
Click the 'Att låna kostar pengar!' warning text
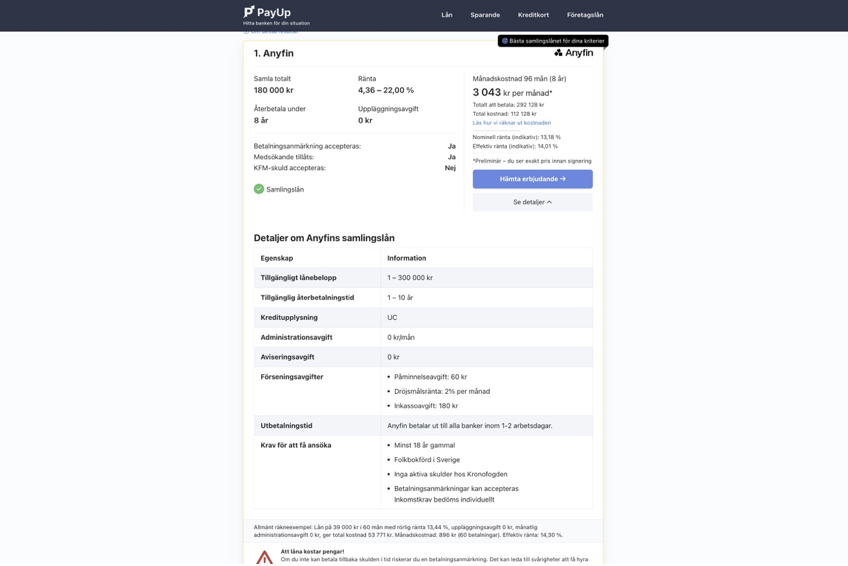coord(312,551)
